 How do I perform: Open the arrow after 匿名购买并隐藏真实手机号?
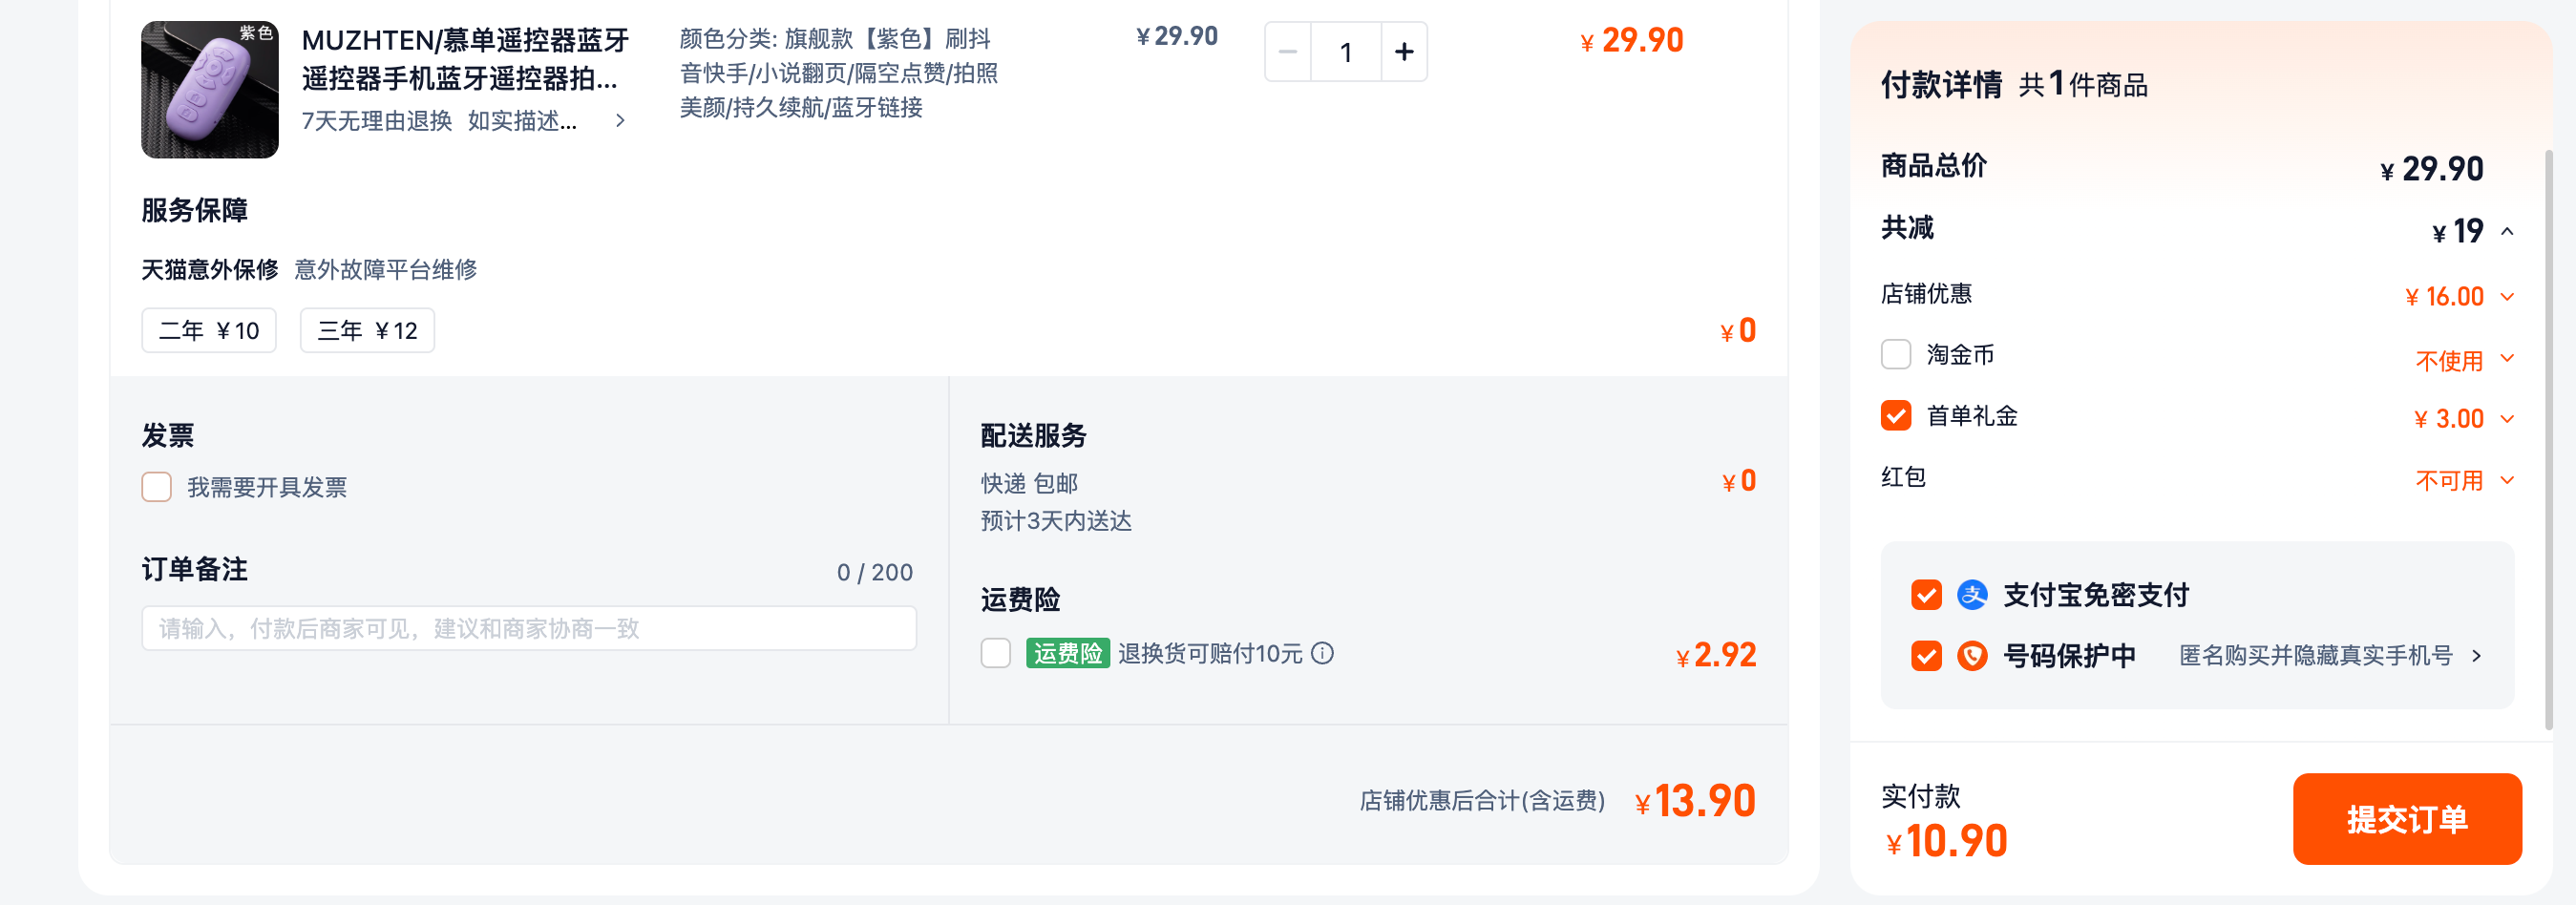coord(2477,656)
